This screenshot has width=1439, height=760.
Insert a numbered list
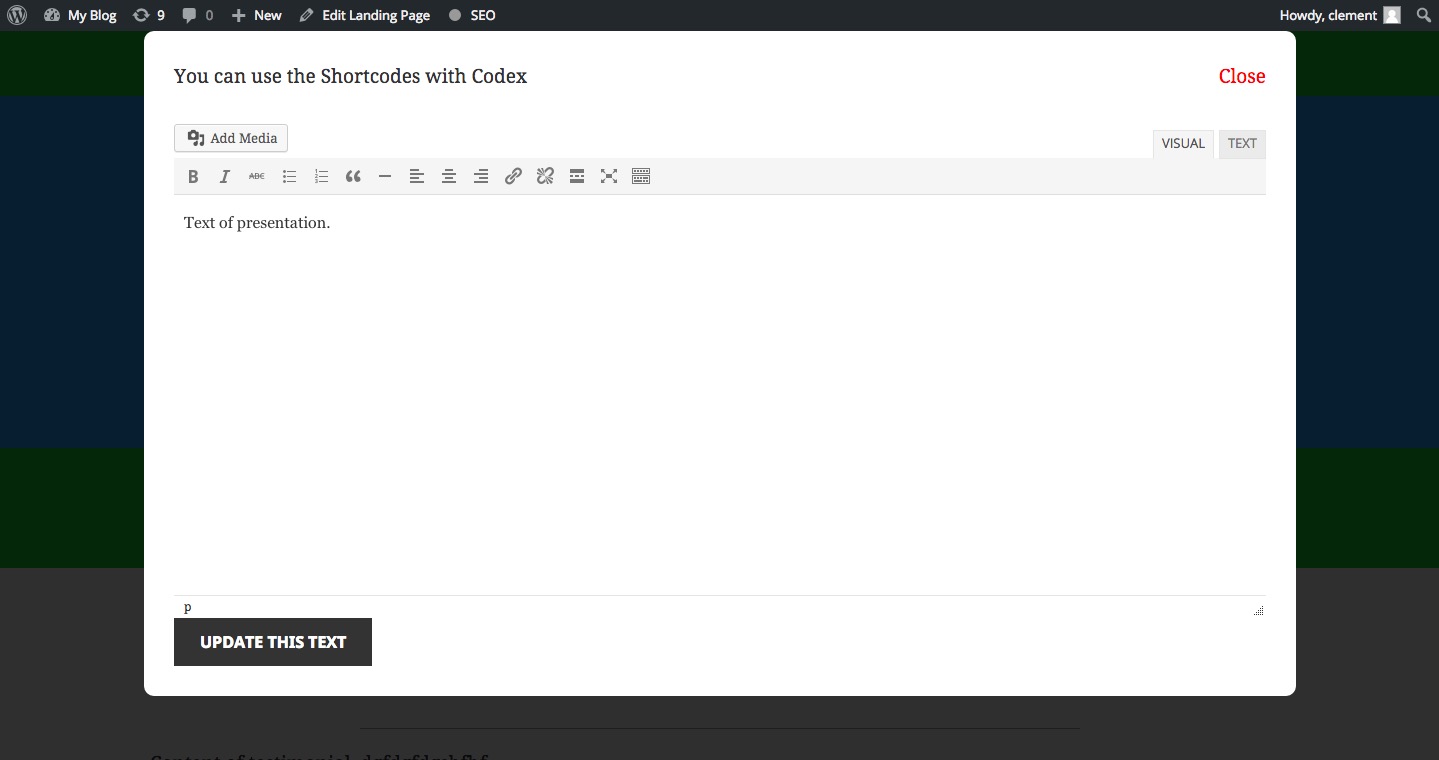coord(321,176)
